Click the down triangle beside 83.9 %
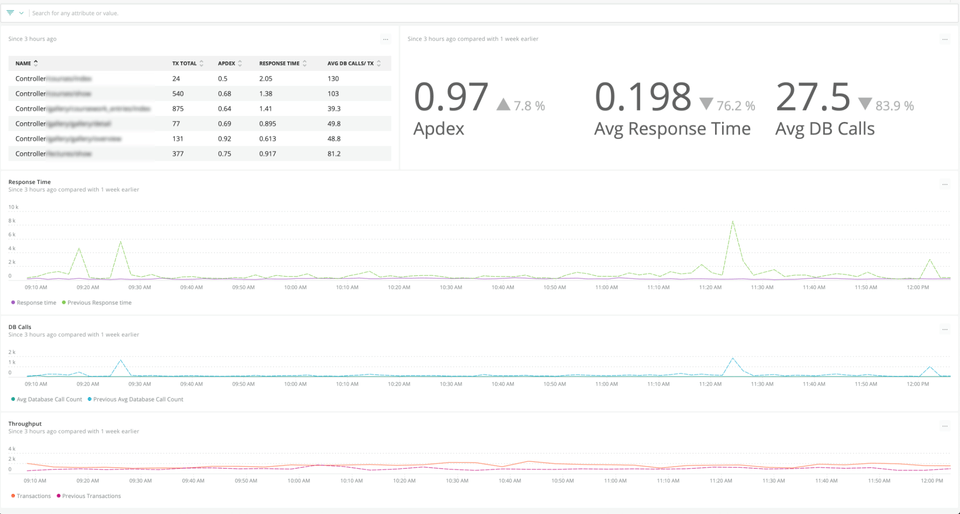The height and width of the screenshot is (514, 960). coord(864,105)
